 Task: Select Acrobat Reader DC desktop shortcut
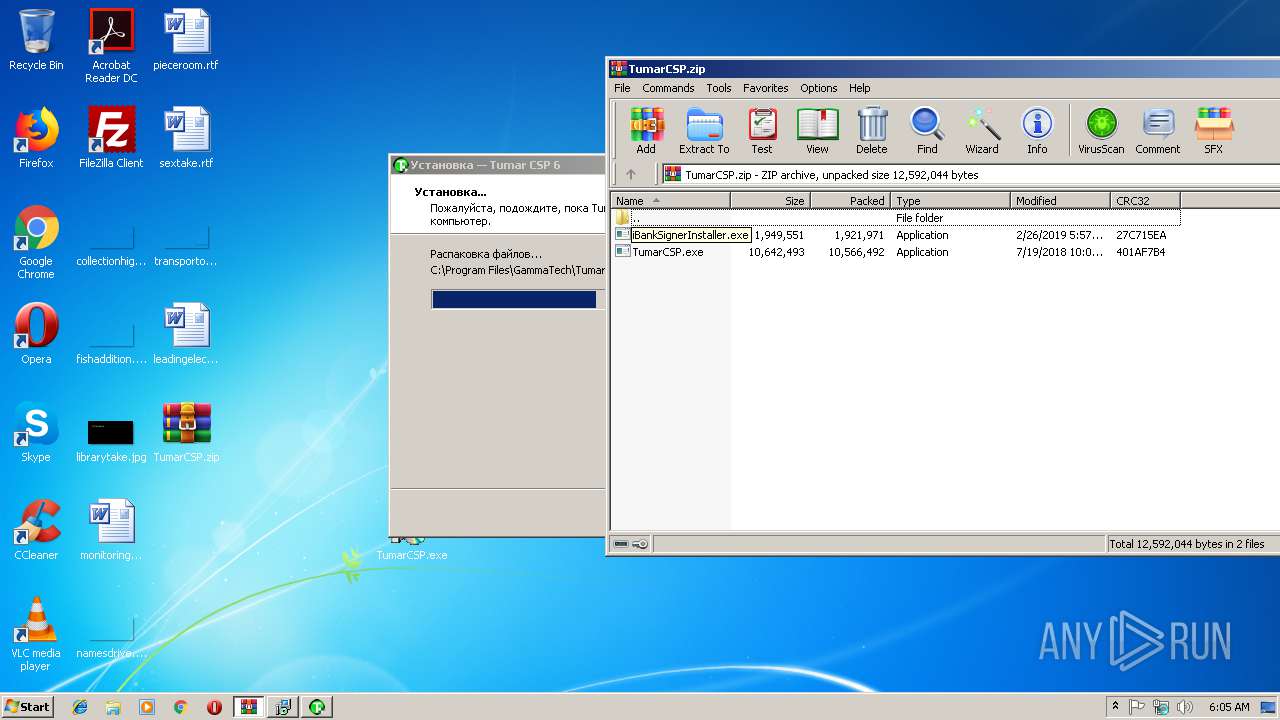pos(111,46)
